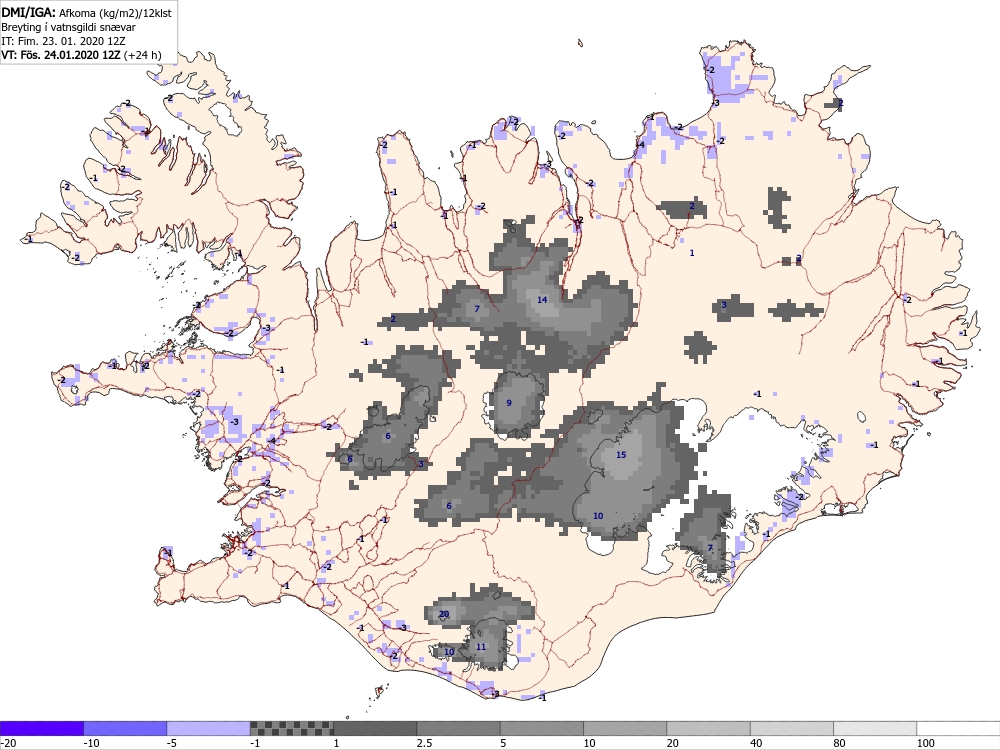Click the pale gray 40 to 80 legend swatch

point(792,728)
